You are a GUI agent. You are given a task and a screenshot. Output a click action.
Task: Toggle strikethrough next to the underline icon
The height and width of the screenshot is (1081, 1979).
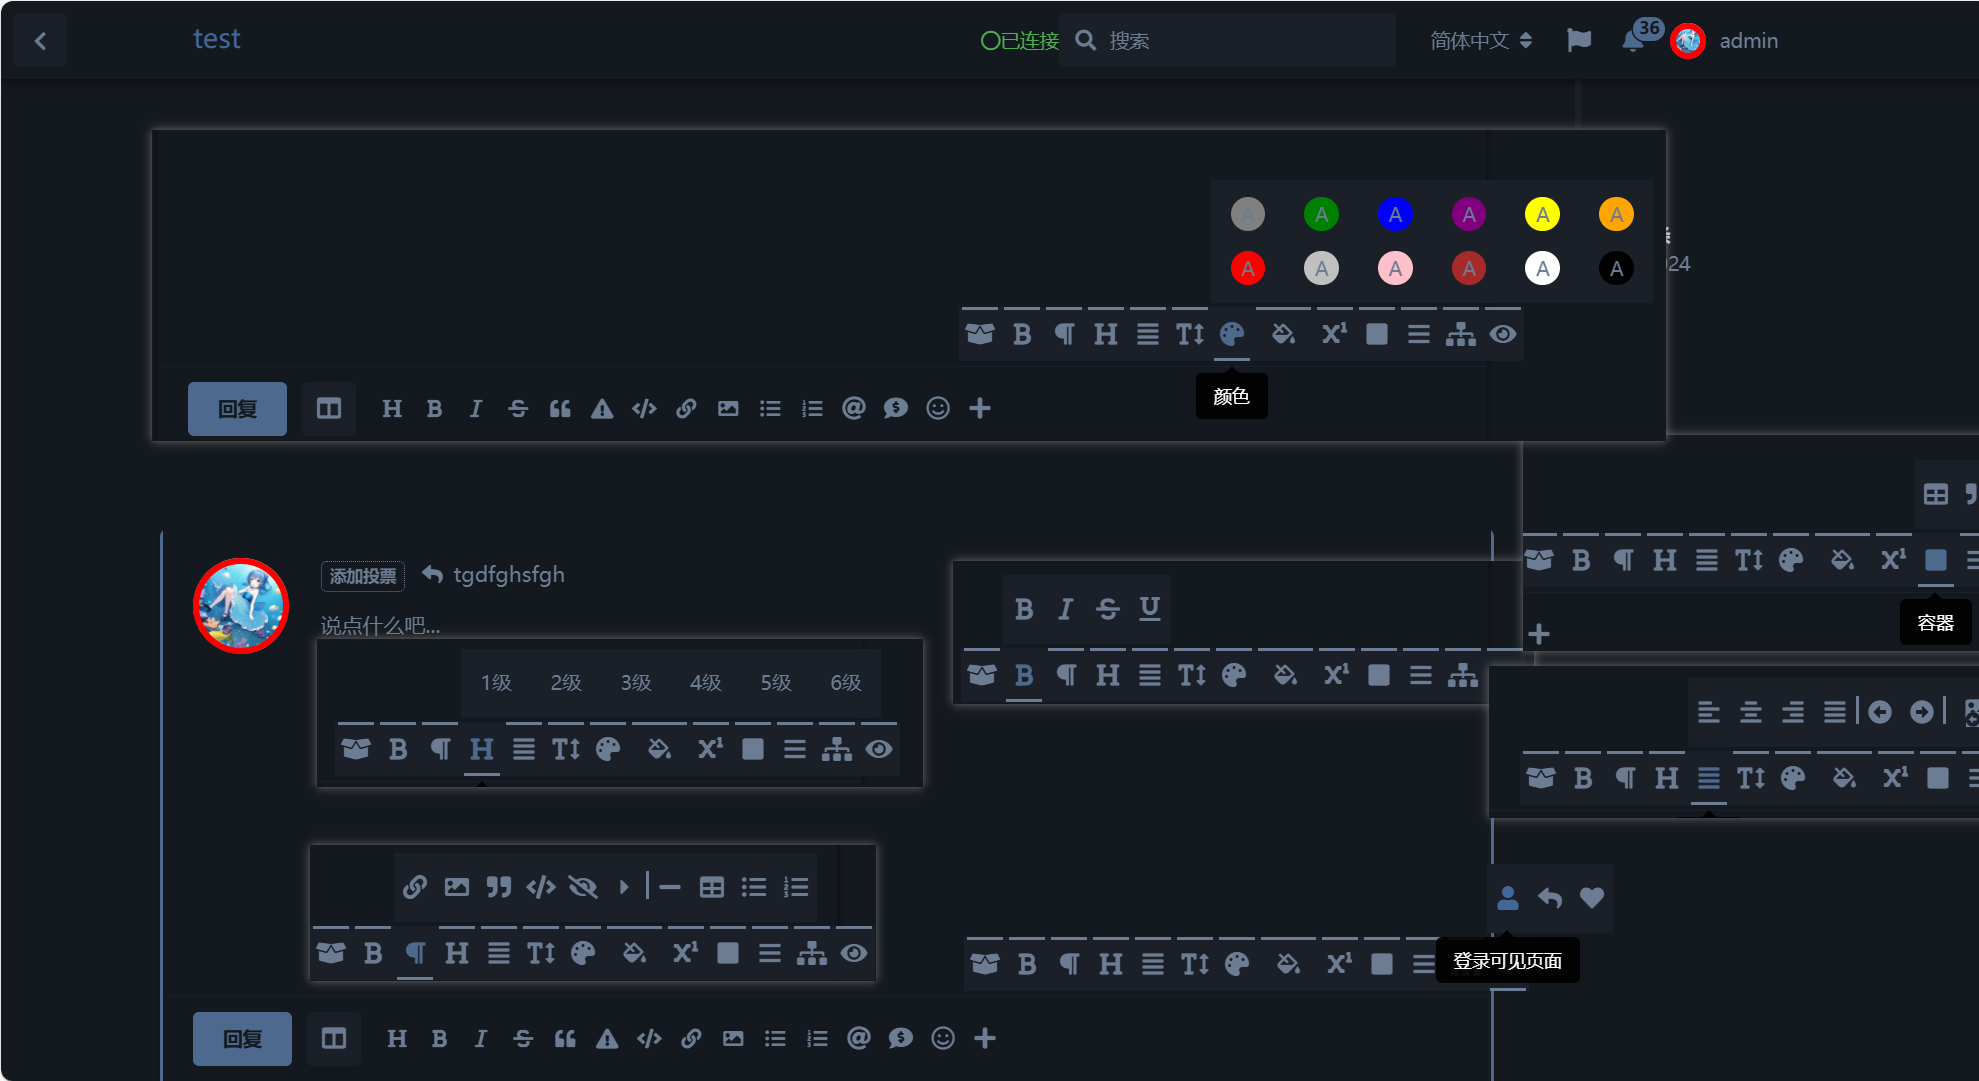click(x=1107, y=608)
